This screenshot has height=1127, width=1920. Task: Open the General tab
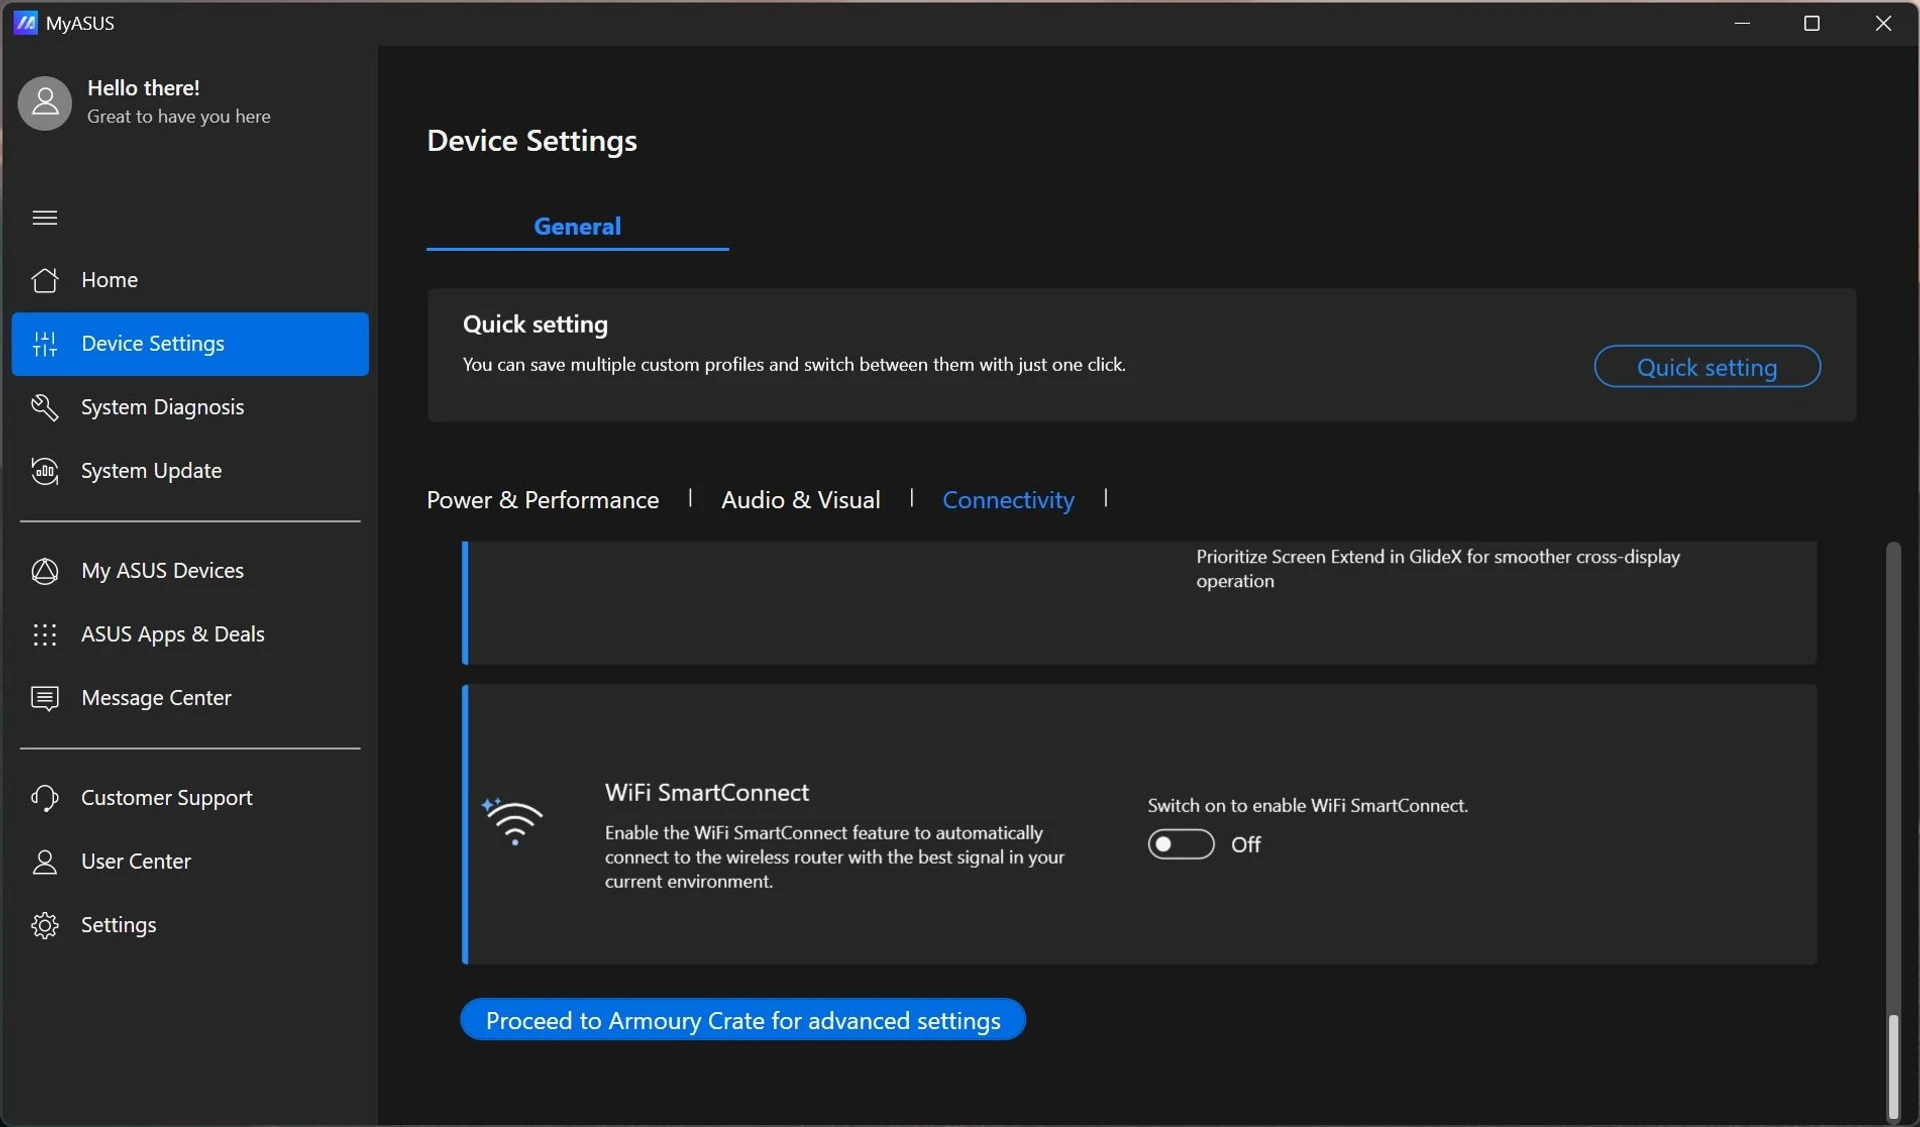(x=577, y=227)
